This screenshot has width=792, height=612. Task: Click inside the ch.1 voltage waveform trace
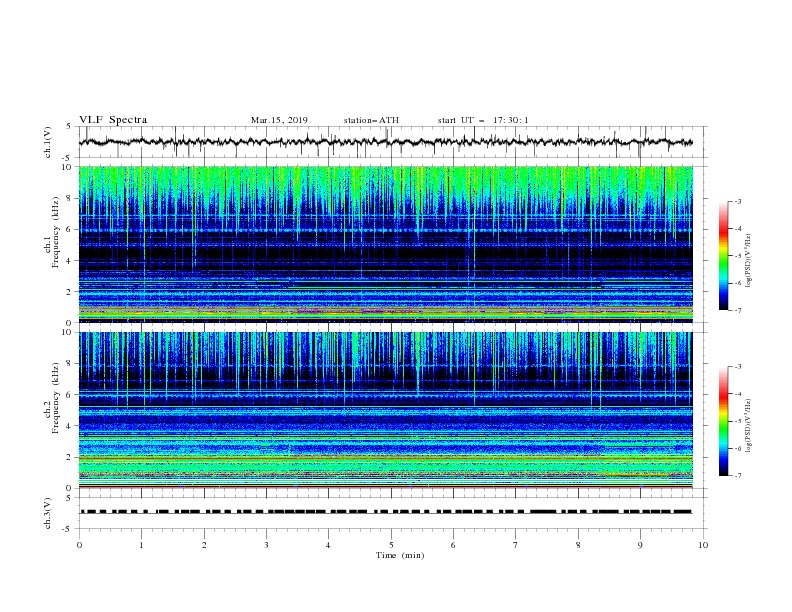[x=386, y=142]
